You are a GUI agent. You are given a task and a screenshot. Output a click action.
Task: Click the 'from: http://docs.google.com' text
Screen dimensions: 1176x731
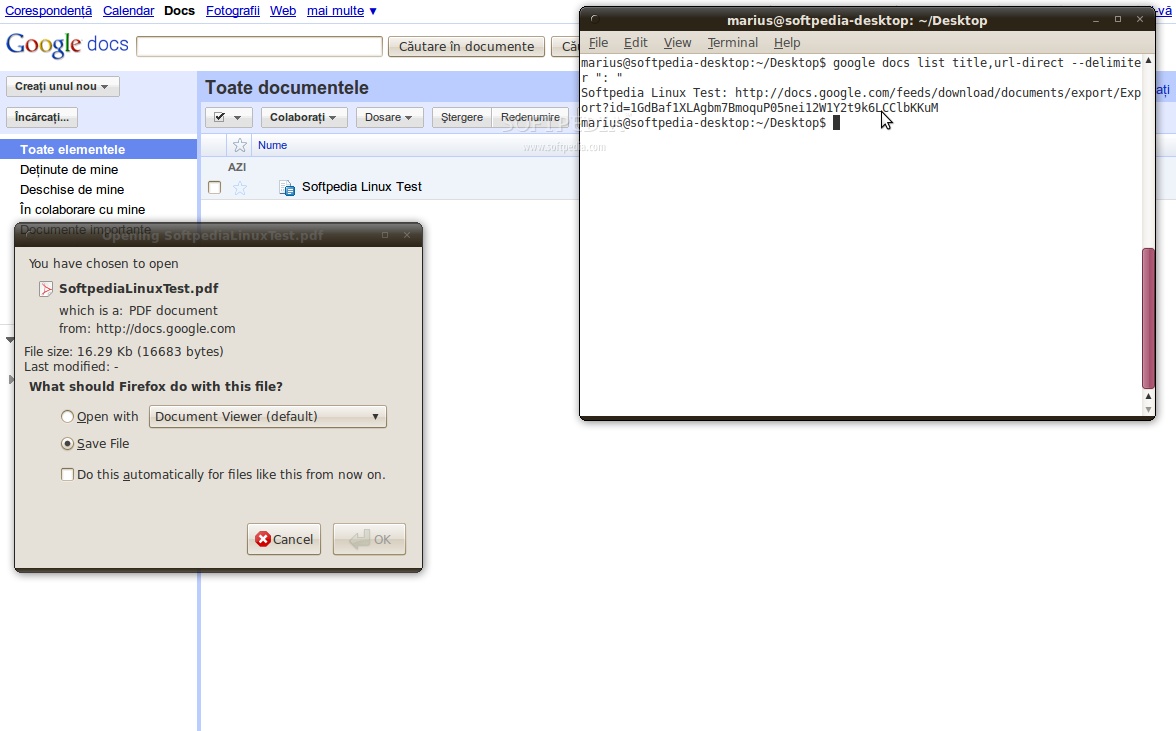(147, 328)
